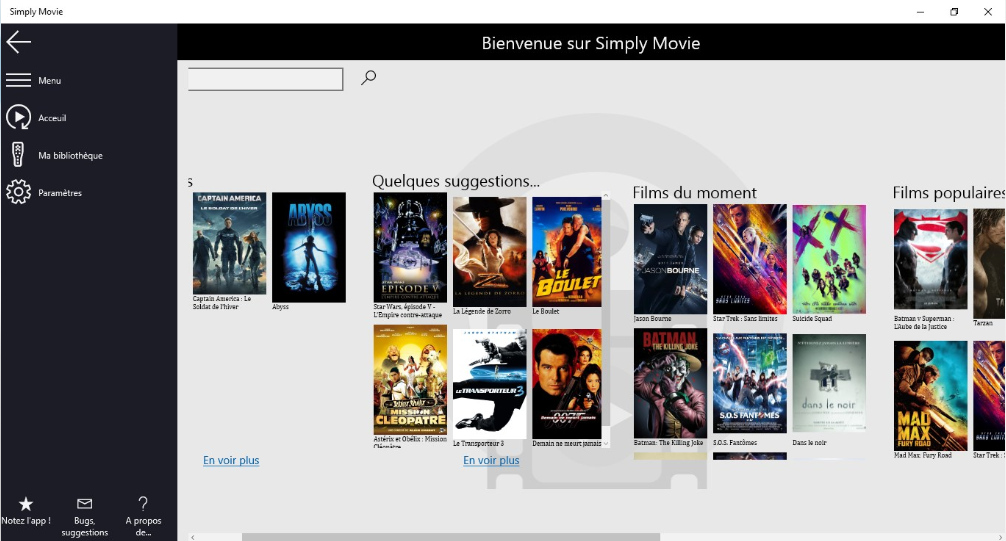
Task: Open the hamburger Menu icon
Action: [18, 80]
